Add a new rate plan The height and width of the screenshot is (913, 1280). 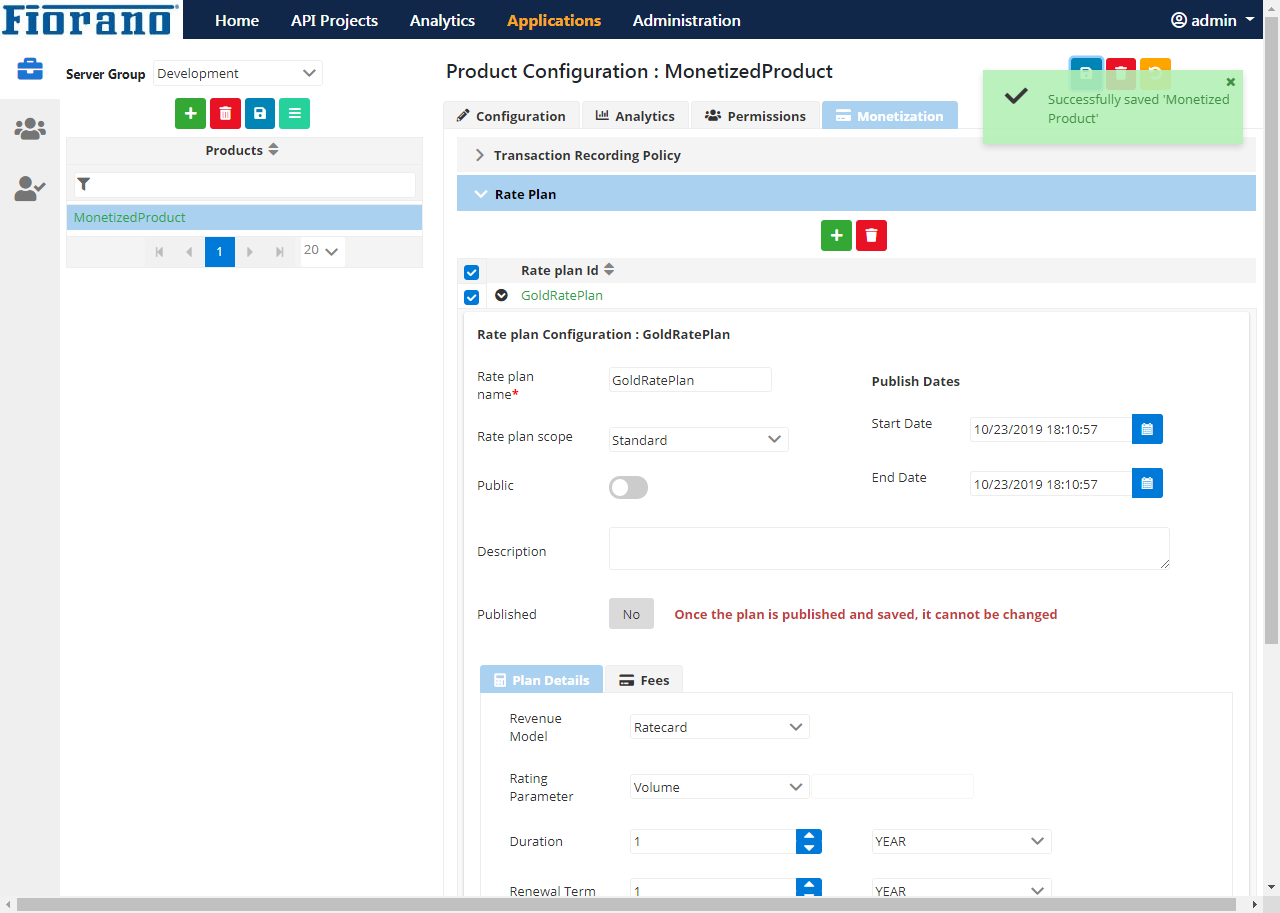pyautogui.click(x=836, y=235)
